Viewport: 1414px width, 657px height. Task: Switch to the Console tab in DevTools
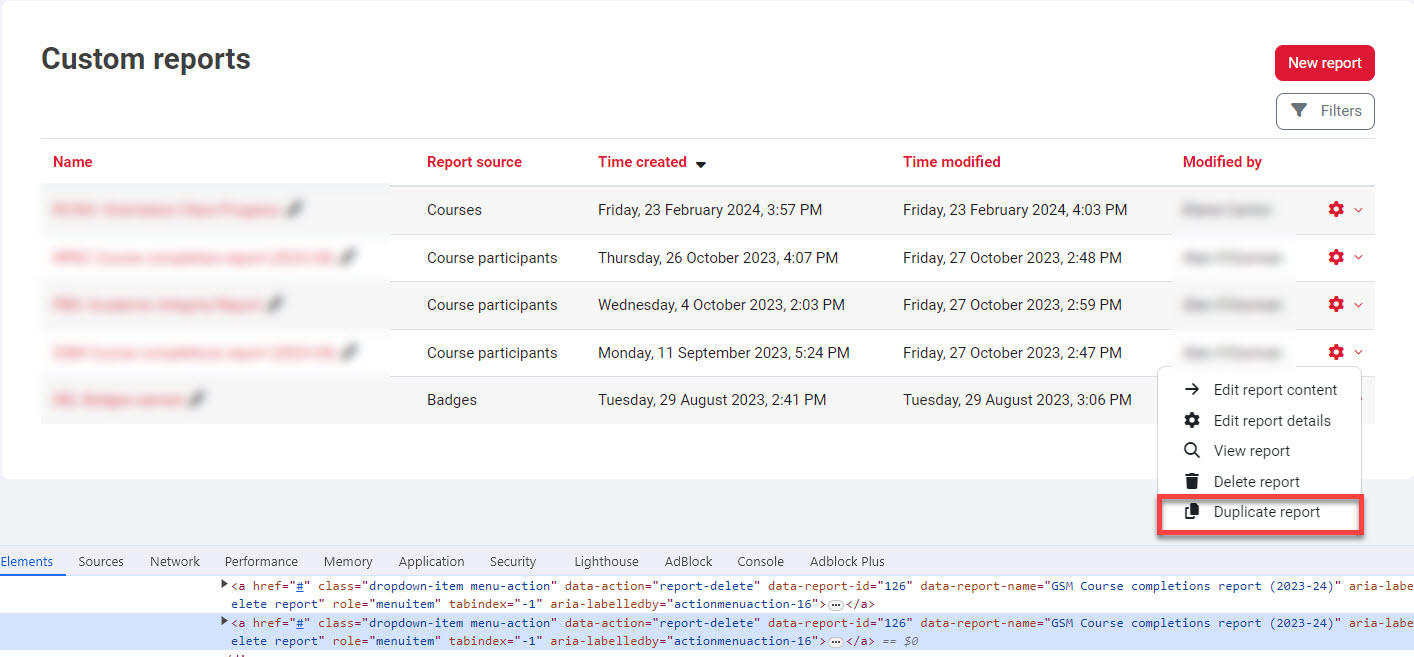pos(761,561)
